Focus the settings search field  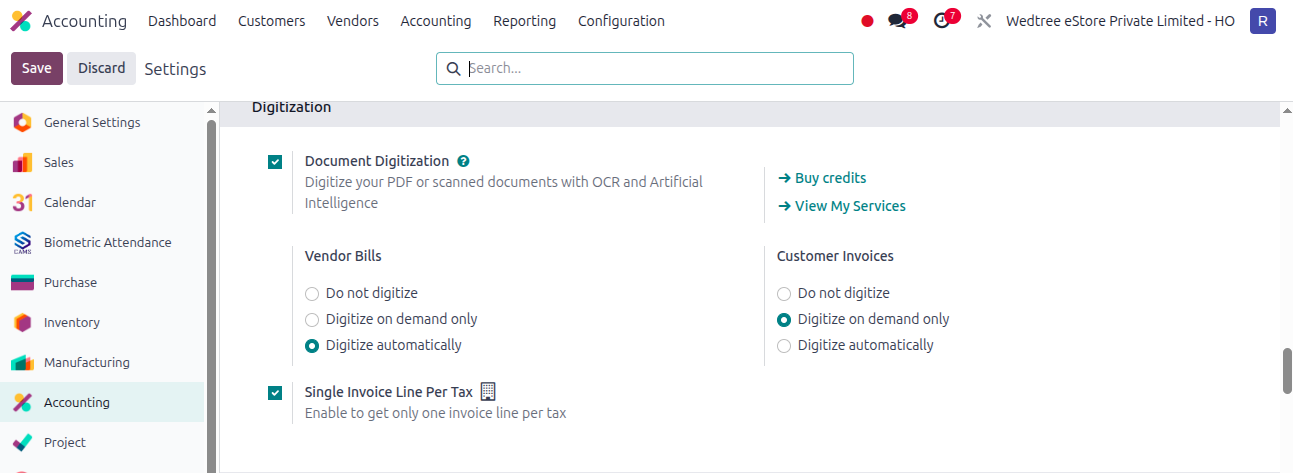coord(645,68)
